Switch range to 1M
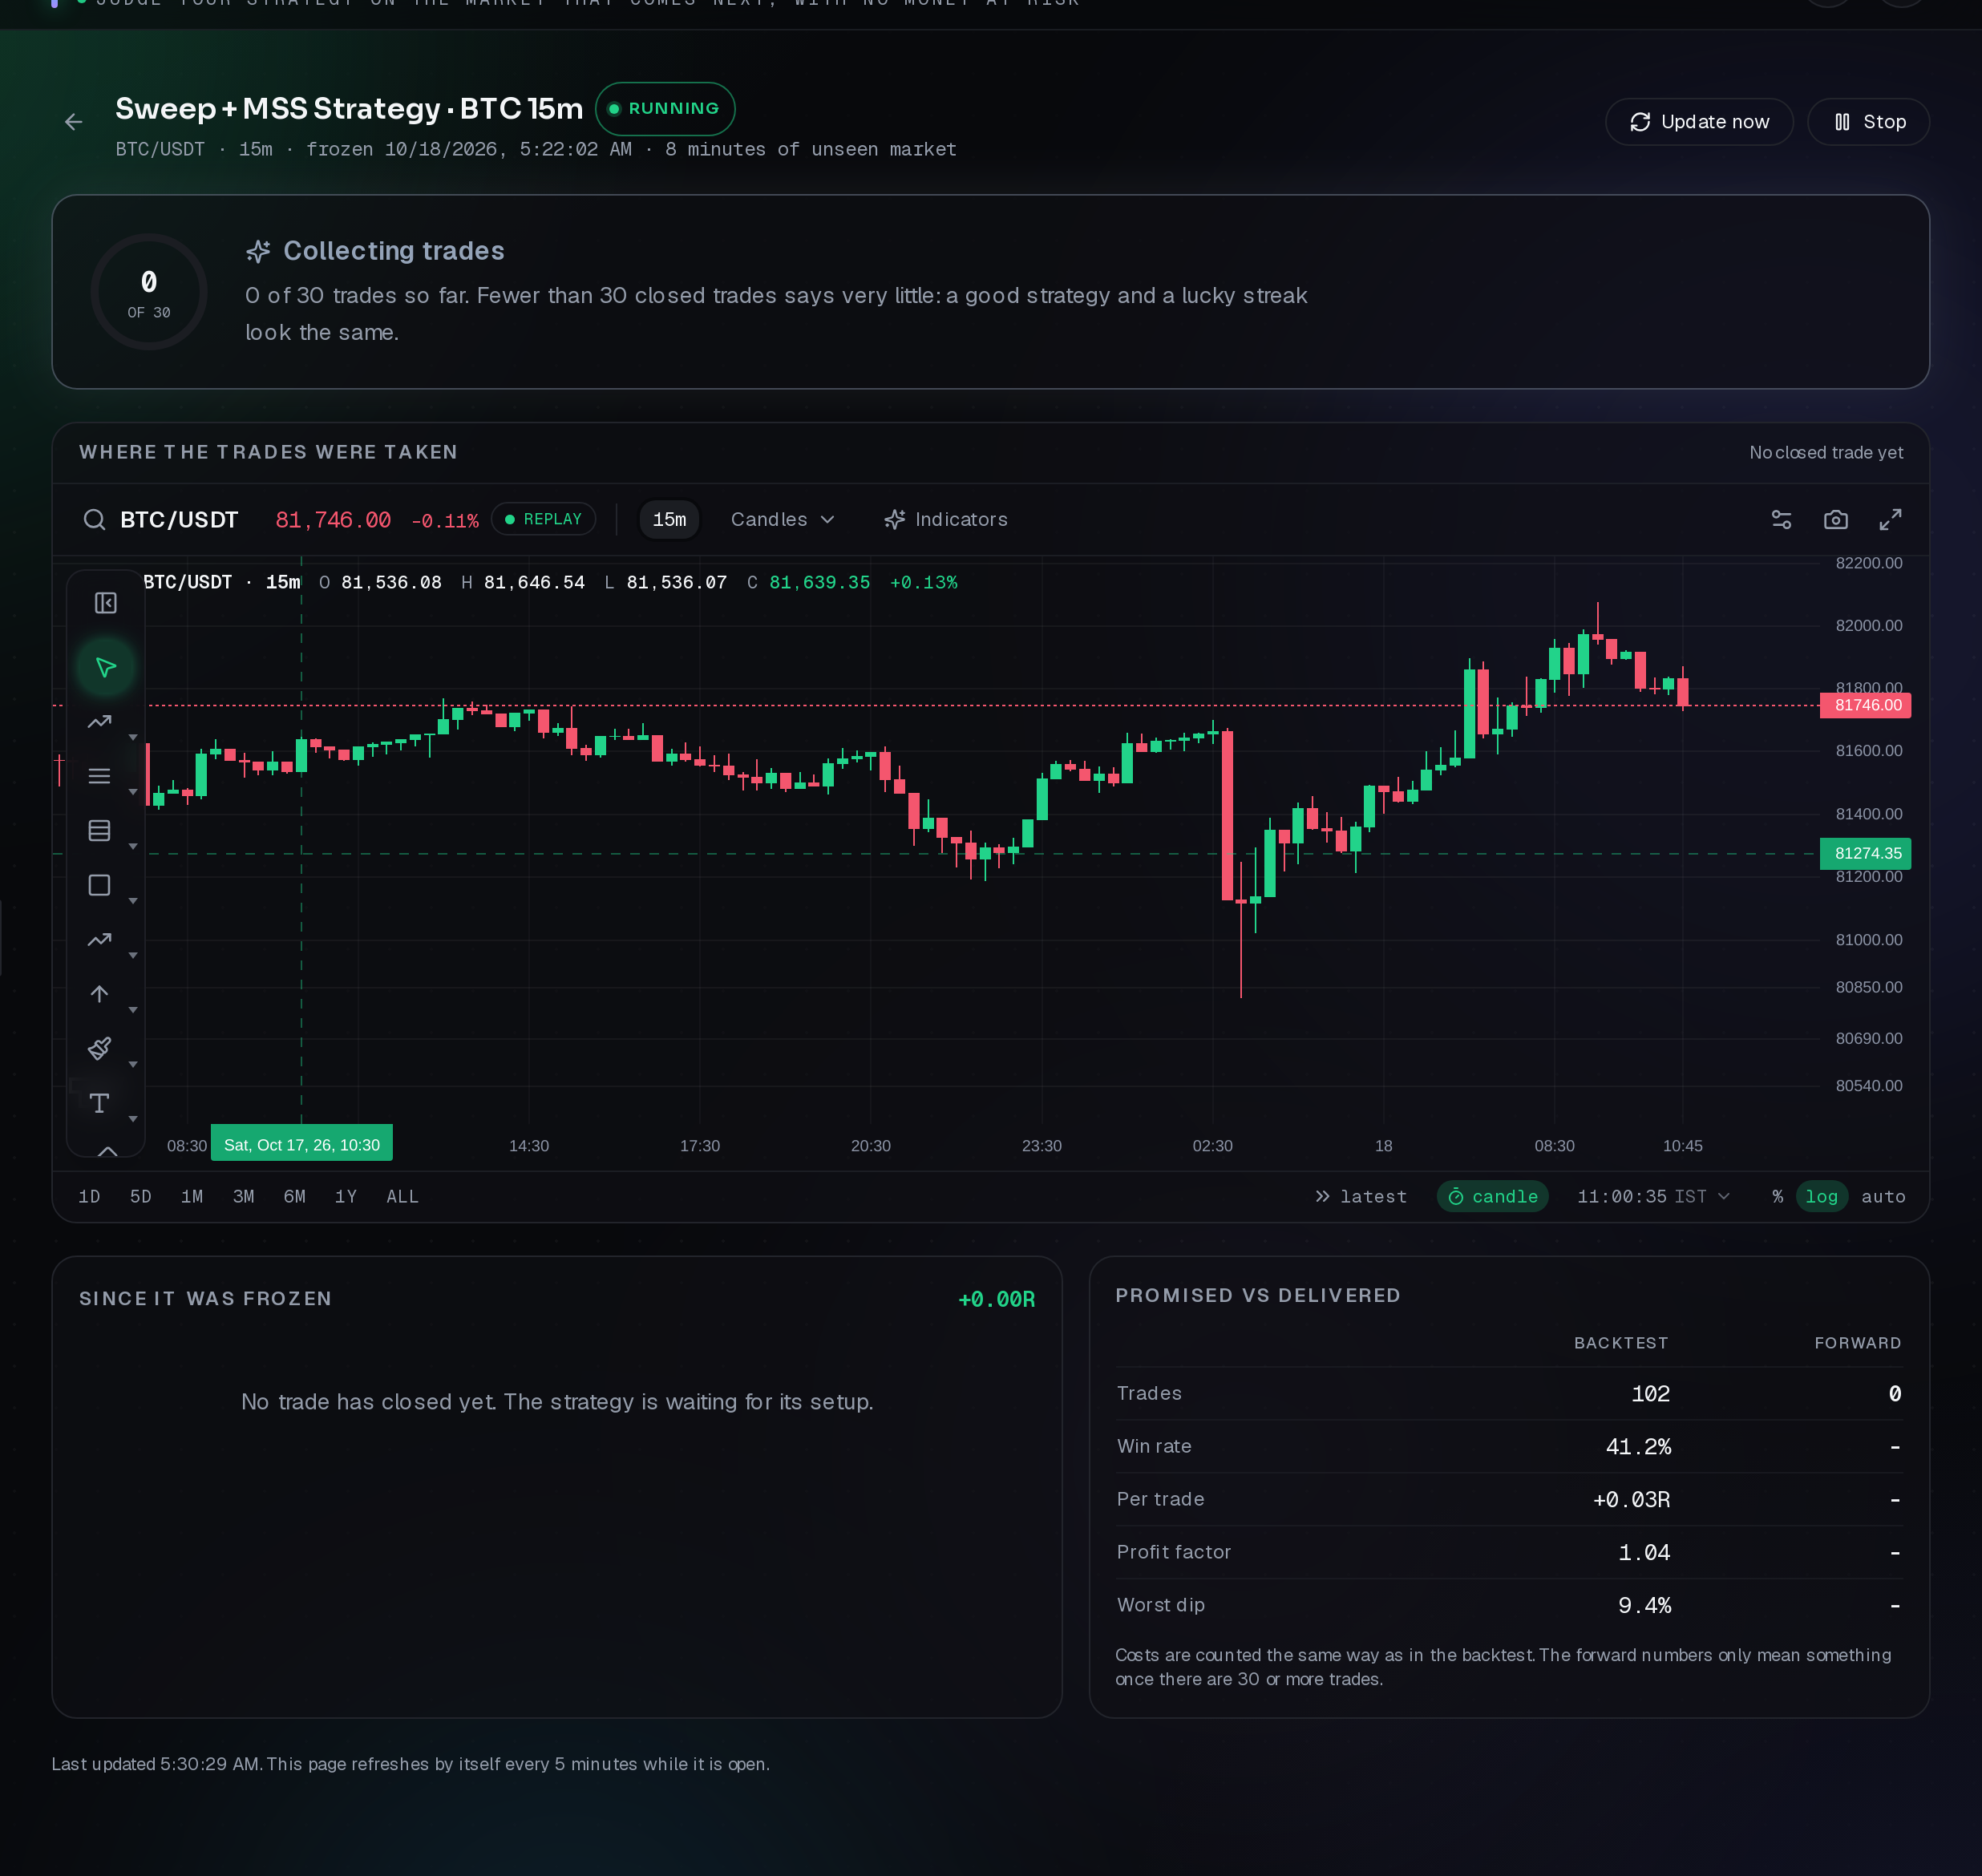This screenshot has width=1982, height=1876. [x=192, y=1197]
